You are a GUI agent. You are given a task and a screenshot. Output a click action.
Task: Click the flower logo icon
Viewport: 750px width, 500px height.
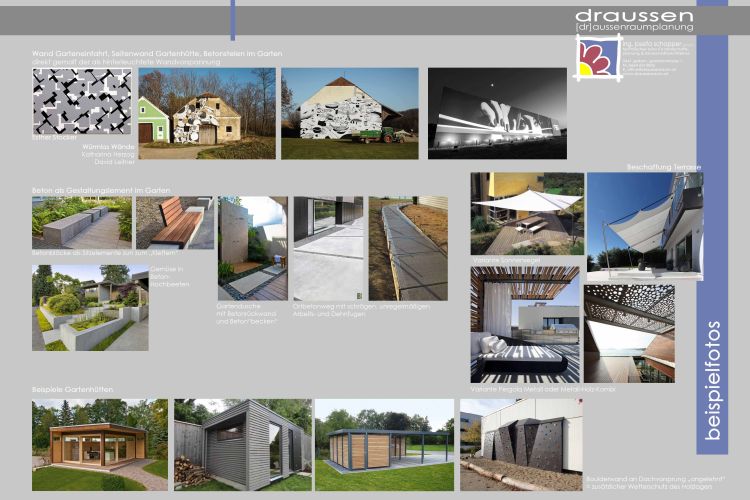point(598,60)
